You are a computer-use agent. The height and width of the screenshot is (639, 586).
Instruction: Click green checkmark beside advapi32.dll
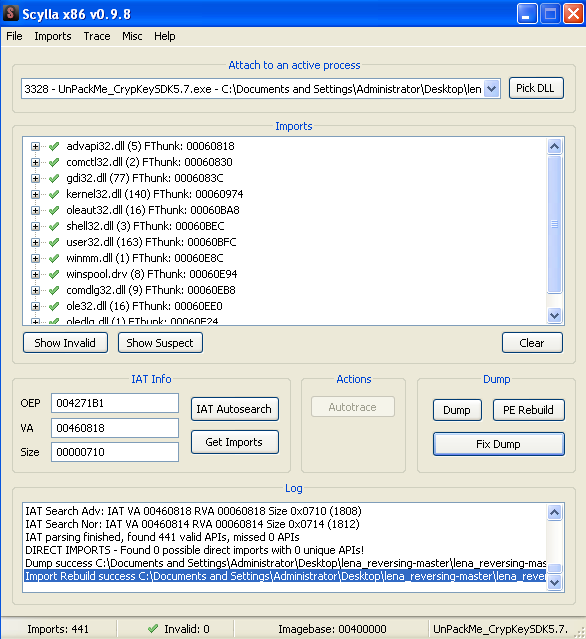click(54, 146)
